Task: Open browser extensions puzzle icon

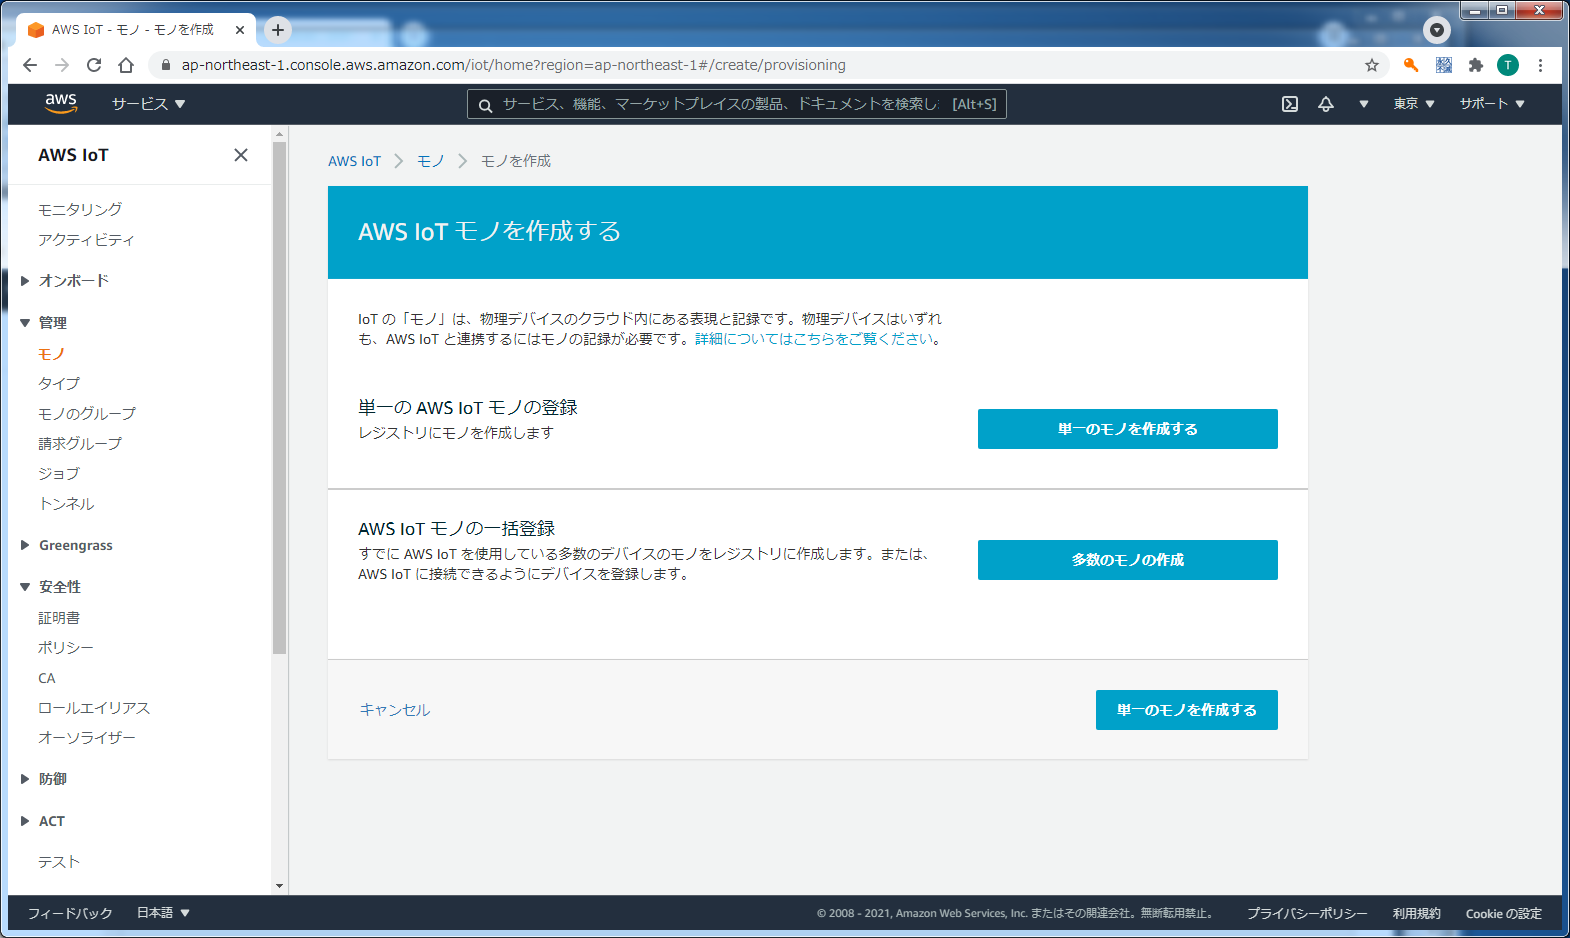Action: (1476, 65)
